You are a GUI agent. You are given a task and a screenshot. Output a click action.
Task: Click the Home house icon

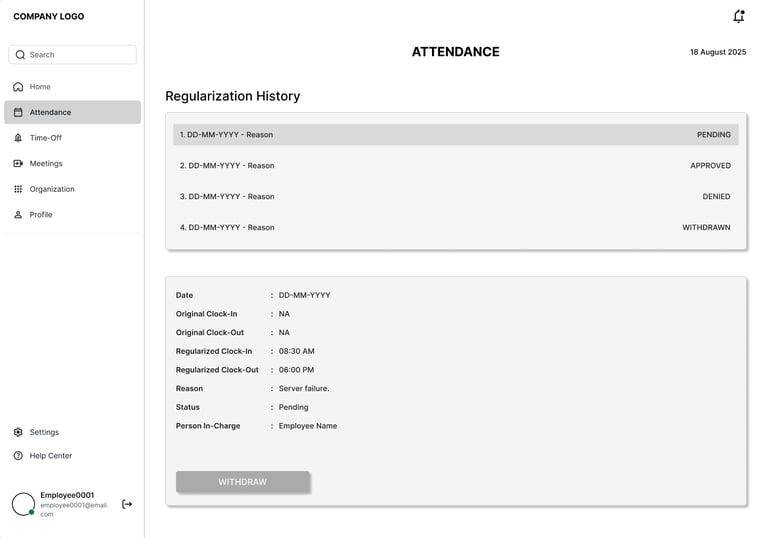tap(18, 87)
